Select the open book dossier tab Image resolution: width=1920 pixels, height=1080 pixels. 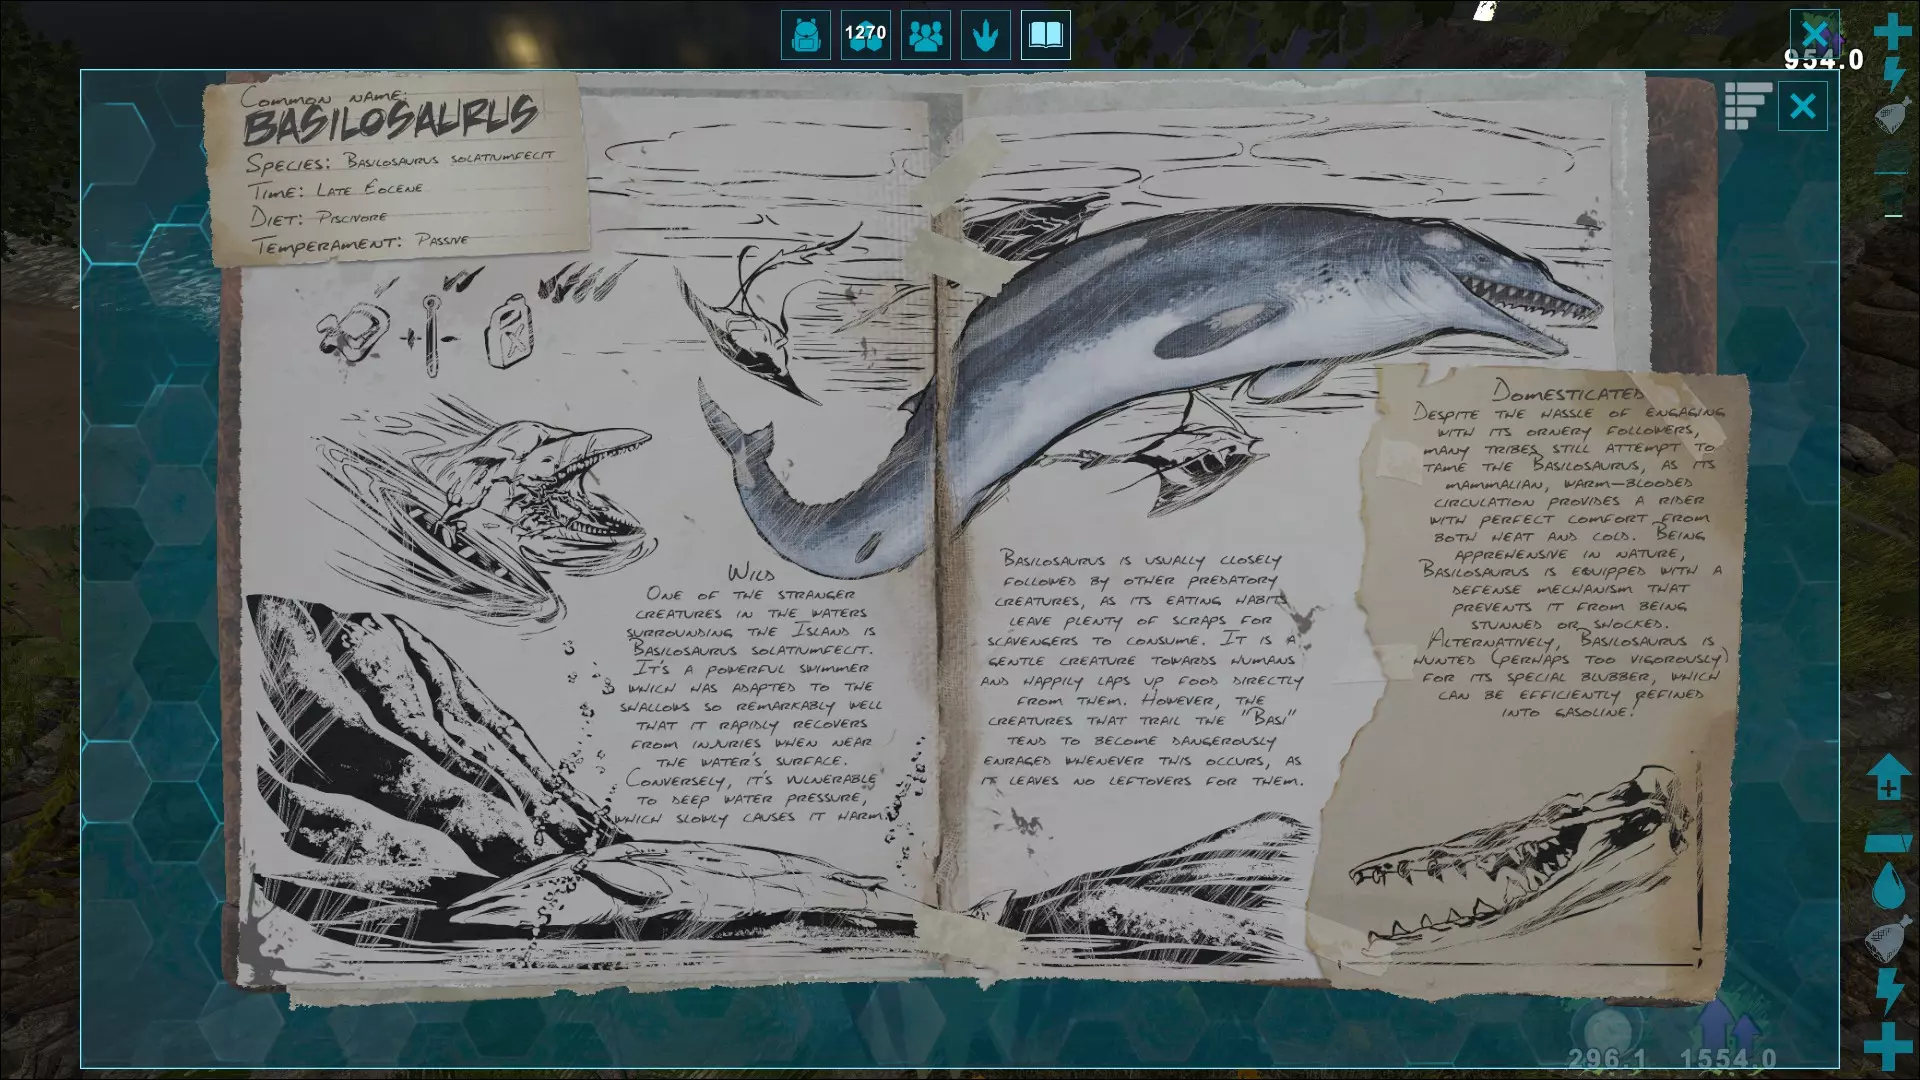click(x=1046, y=36)
